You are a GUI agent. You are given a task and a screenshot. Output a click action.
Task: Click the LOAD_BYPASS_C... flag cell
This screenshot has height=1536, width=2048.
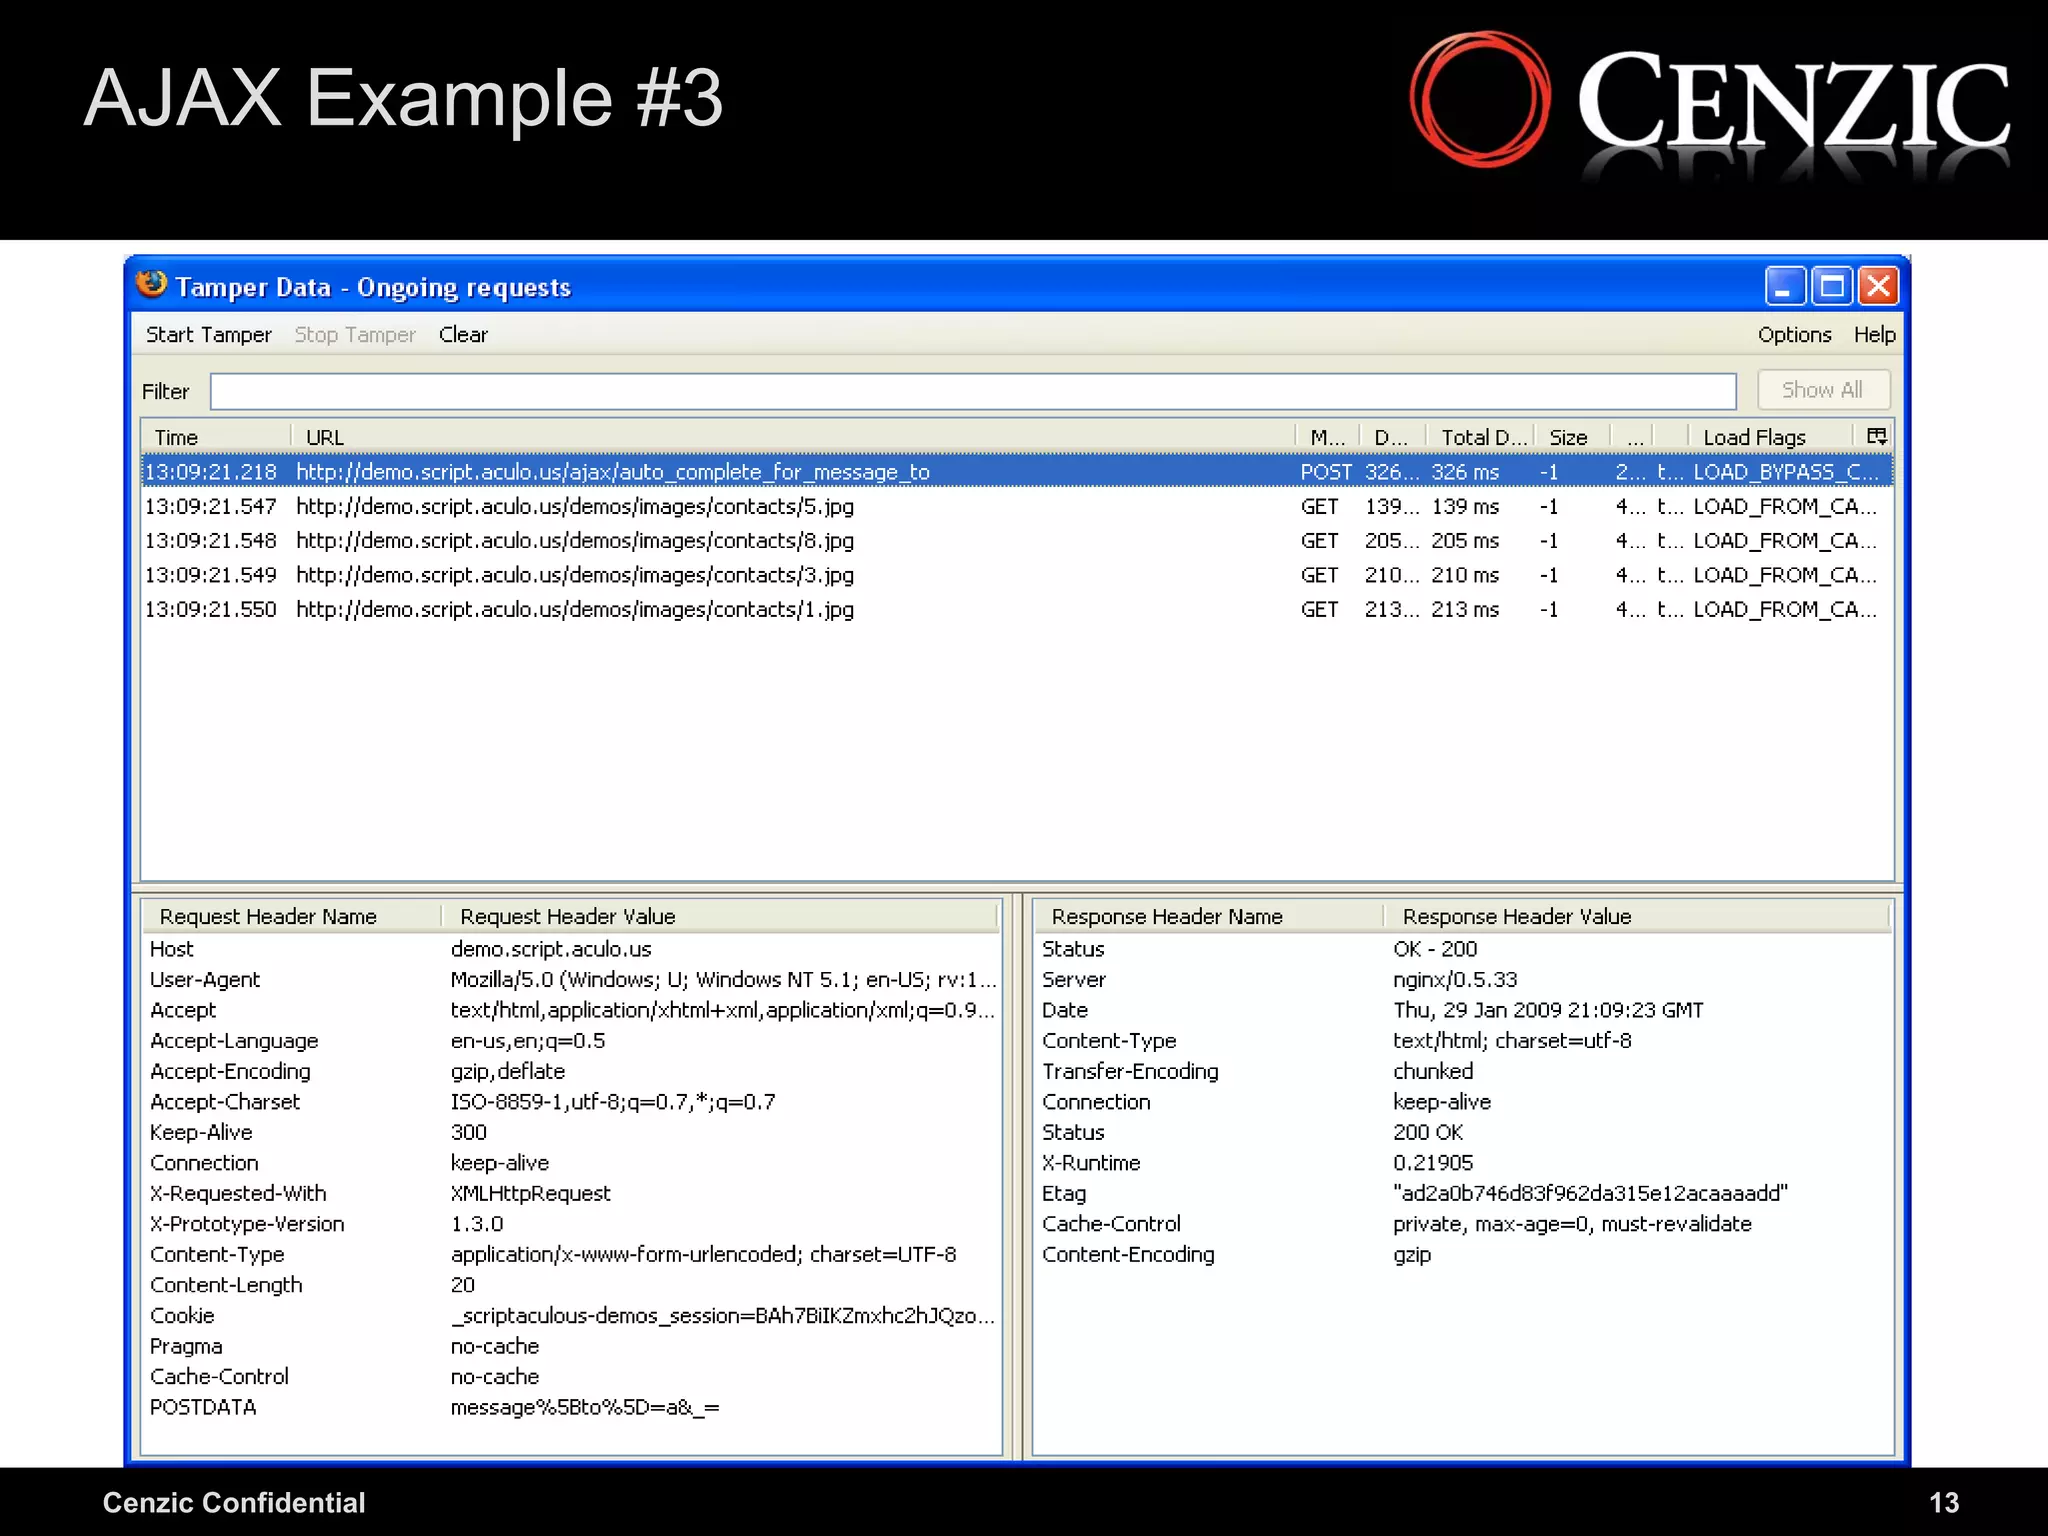click(x=1785, y=472)
